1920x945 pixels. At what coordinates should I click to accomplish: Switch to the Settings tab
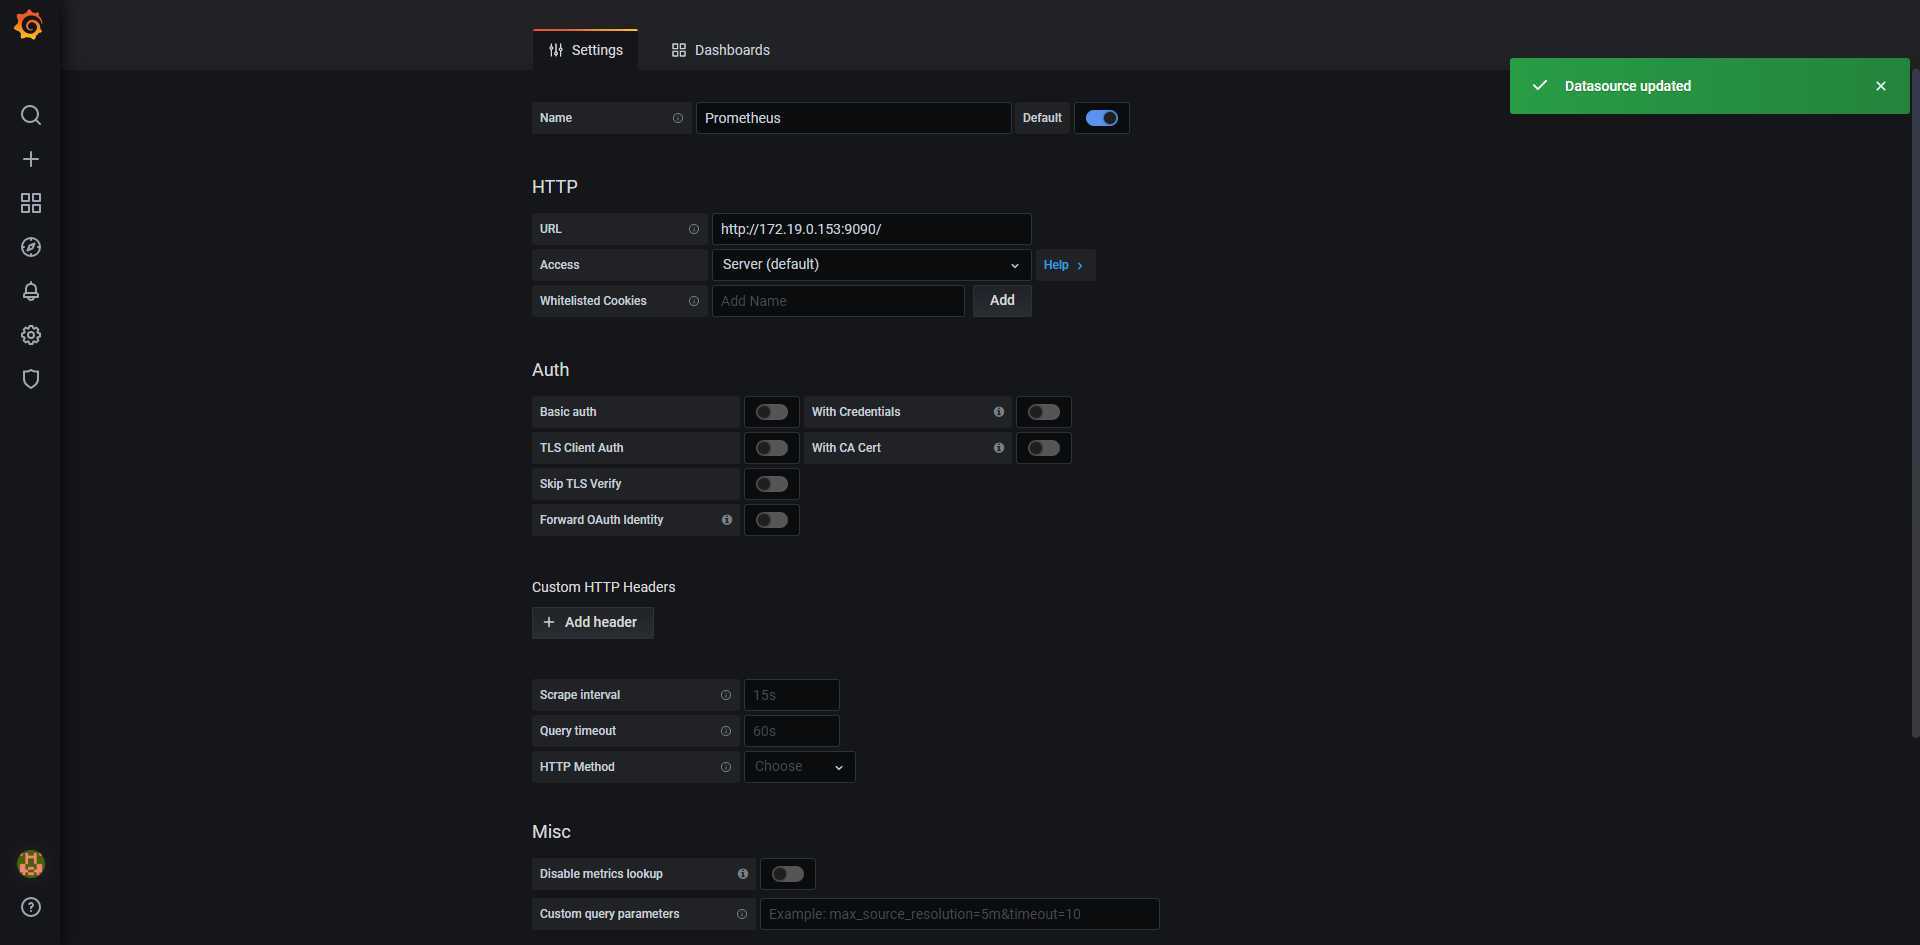pos(585,50)
